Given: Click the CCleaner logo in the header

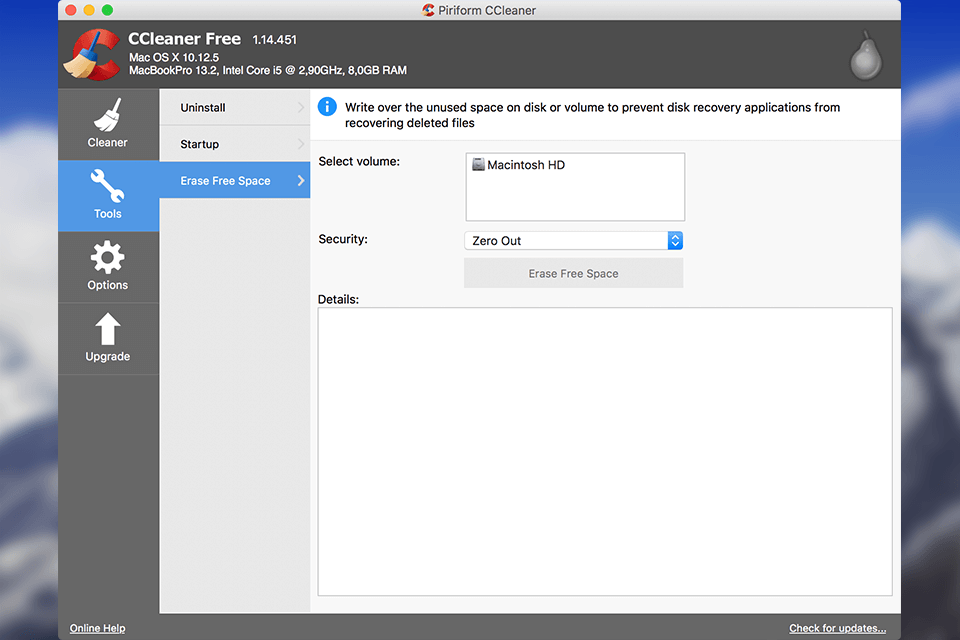Looking at the screenshot, I should click(x=90, y=54).
